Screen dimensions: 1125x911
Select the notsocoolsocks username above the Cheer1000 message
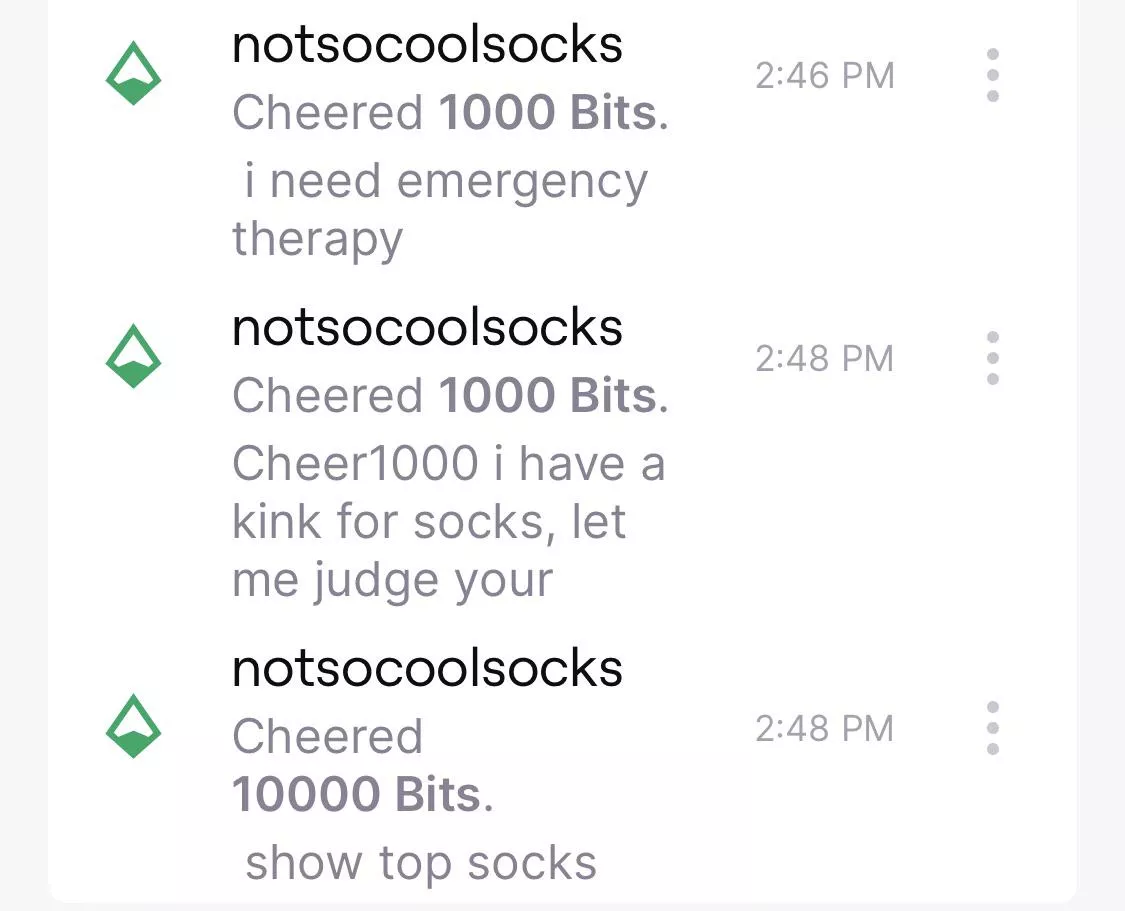[x=427, y=328]
